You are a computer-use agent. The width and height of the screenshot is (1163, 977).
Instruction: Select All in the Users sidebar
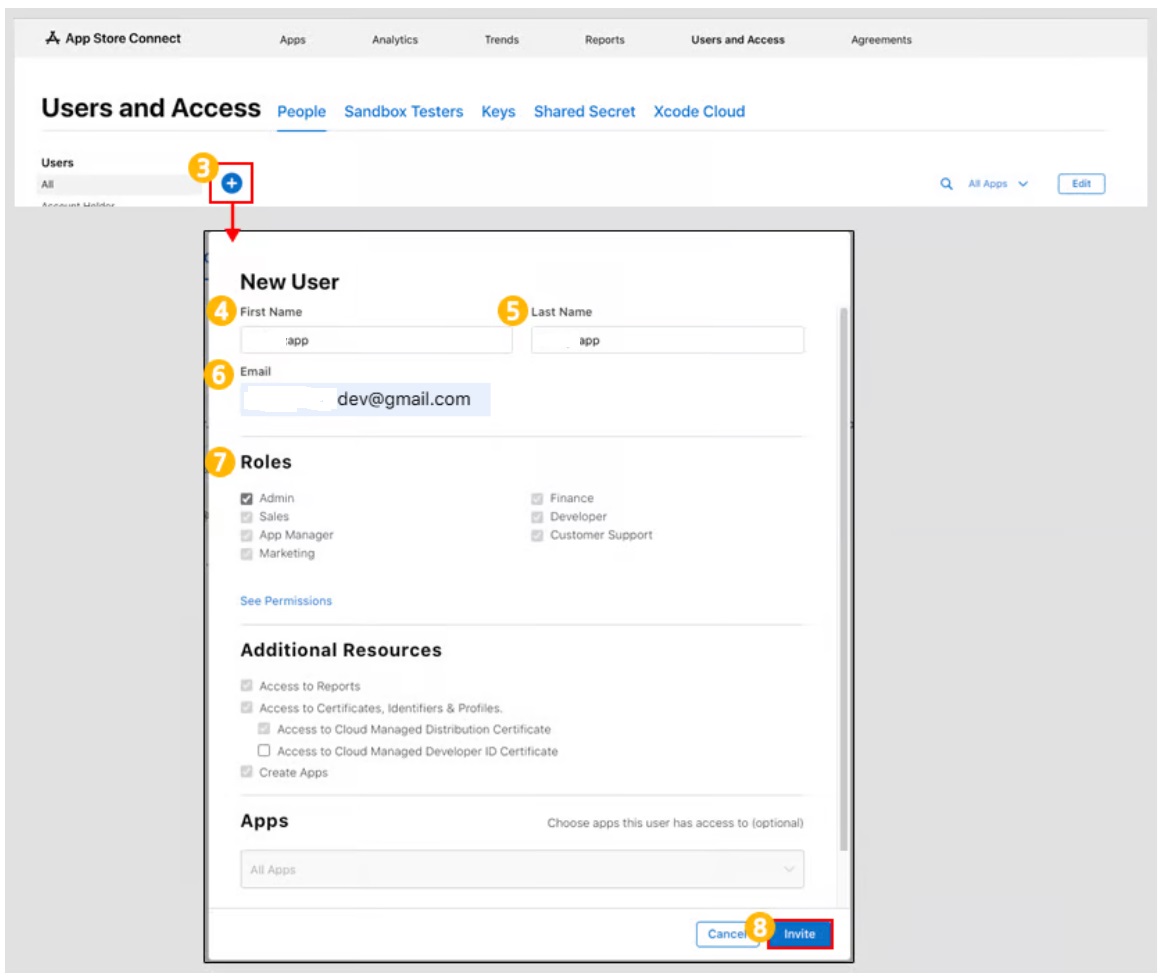[x=119, y=184]
